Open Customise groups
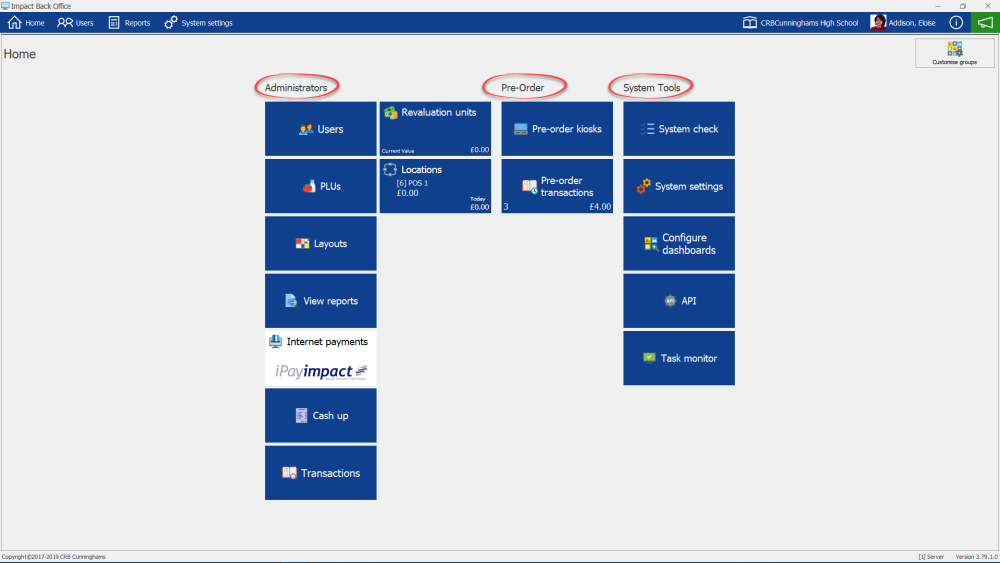1000x563 pixels. (x=955, y=53)
